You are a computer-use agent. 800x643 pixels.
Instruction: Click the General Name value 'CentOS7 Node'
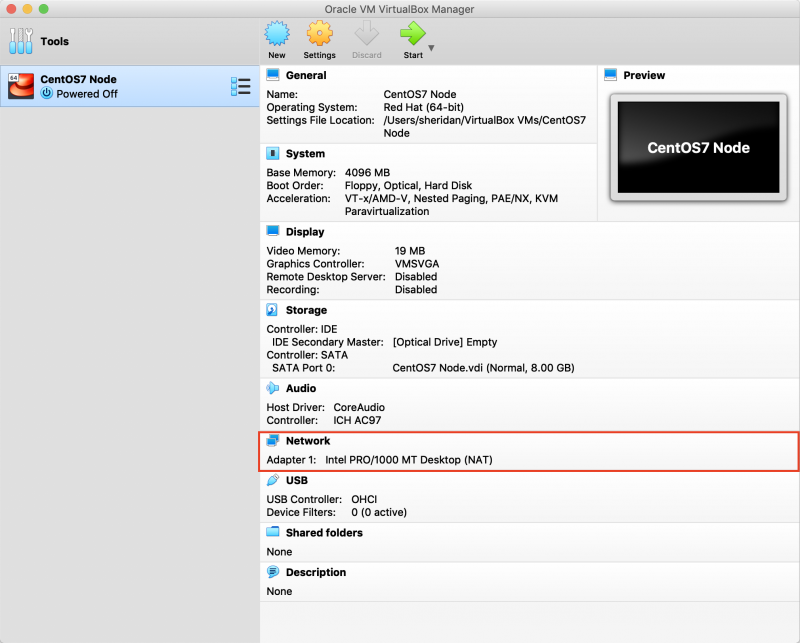(x=420, y=94)
